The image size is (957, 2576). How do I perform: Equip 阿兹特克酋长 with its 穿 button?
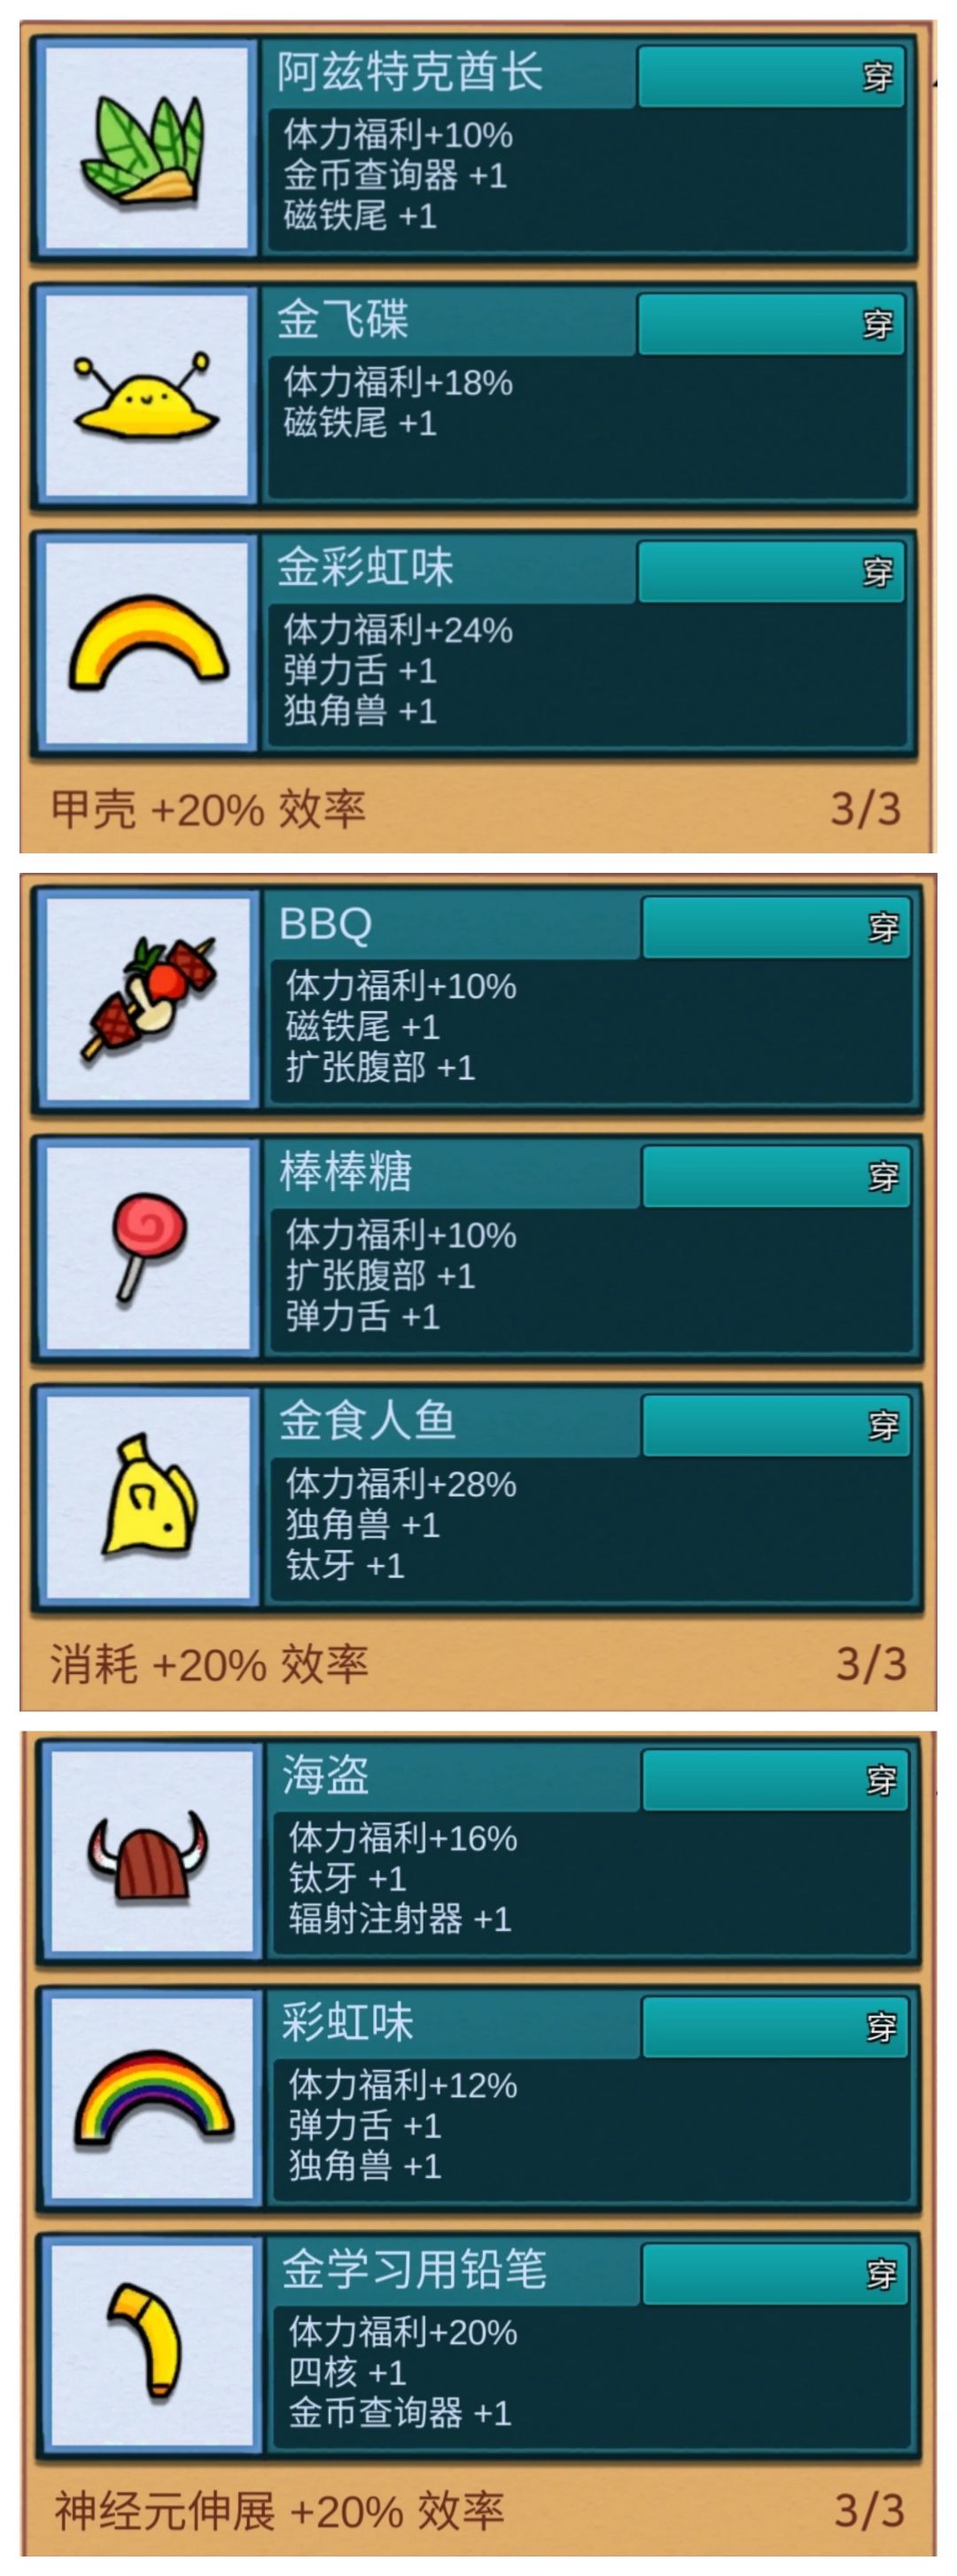771,76
